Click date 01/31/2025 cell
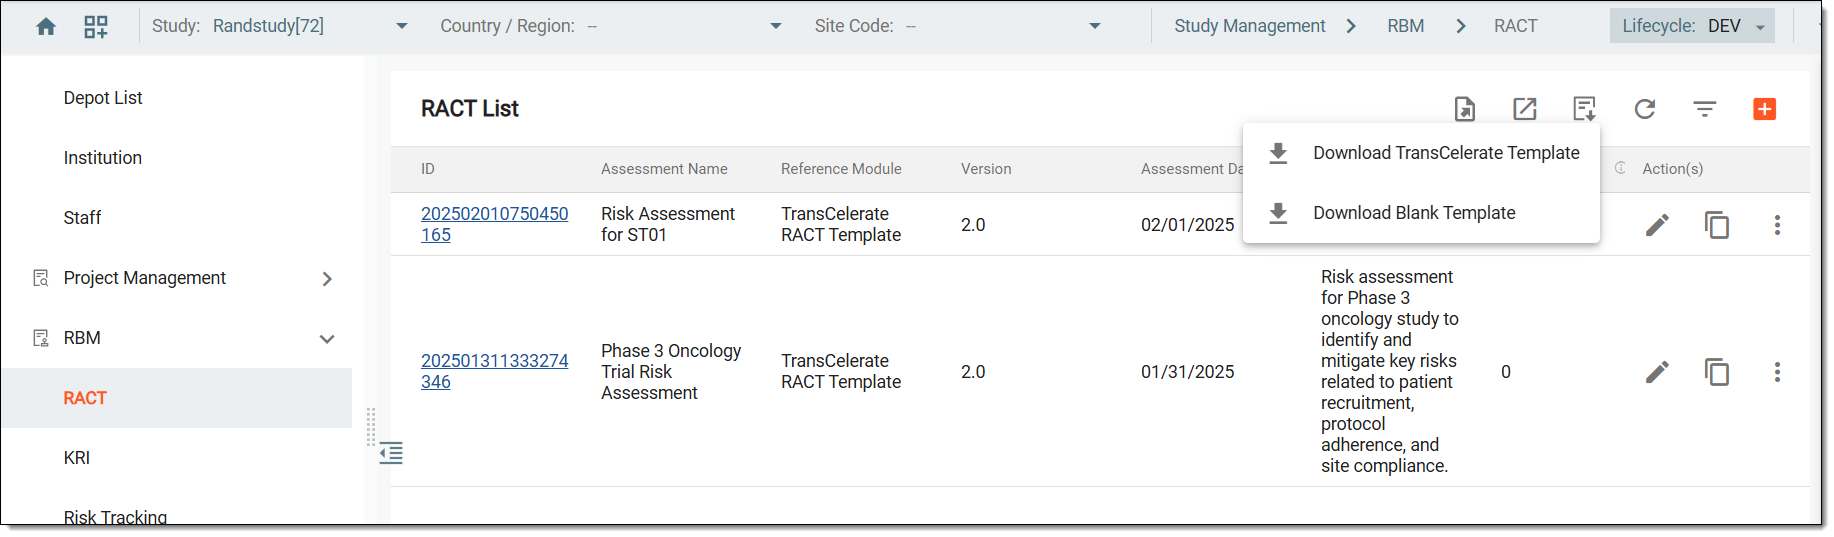This screenshot has width=1834, height=537. pos(1187,372)
